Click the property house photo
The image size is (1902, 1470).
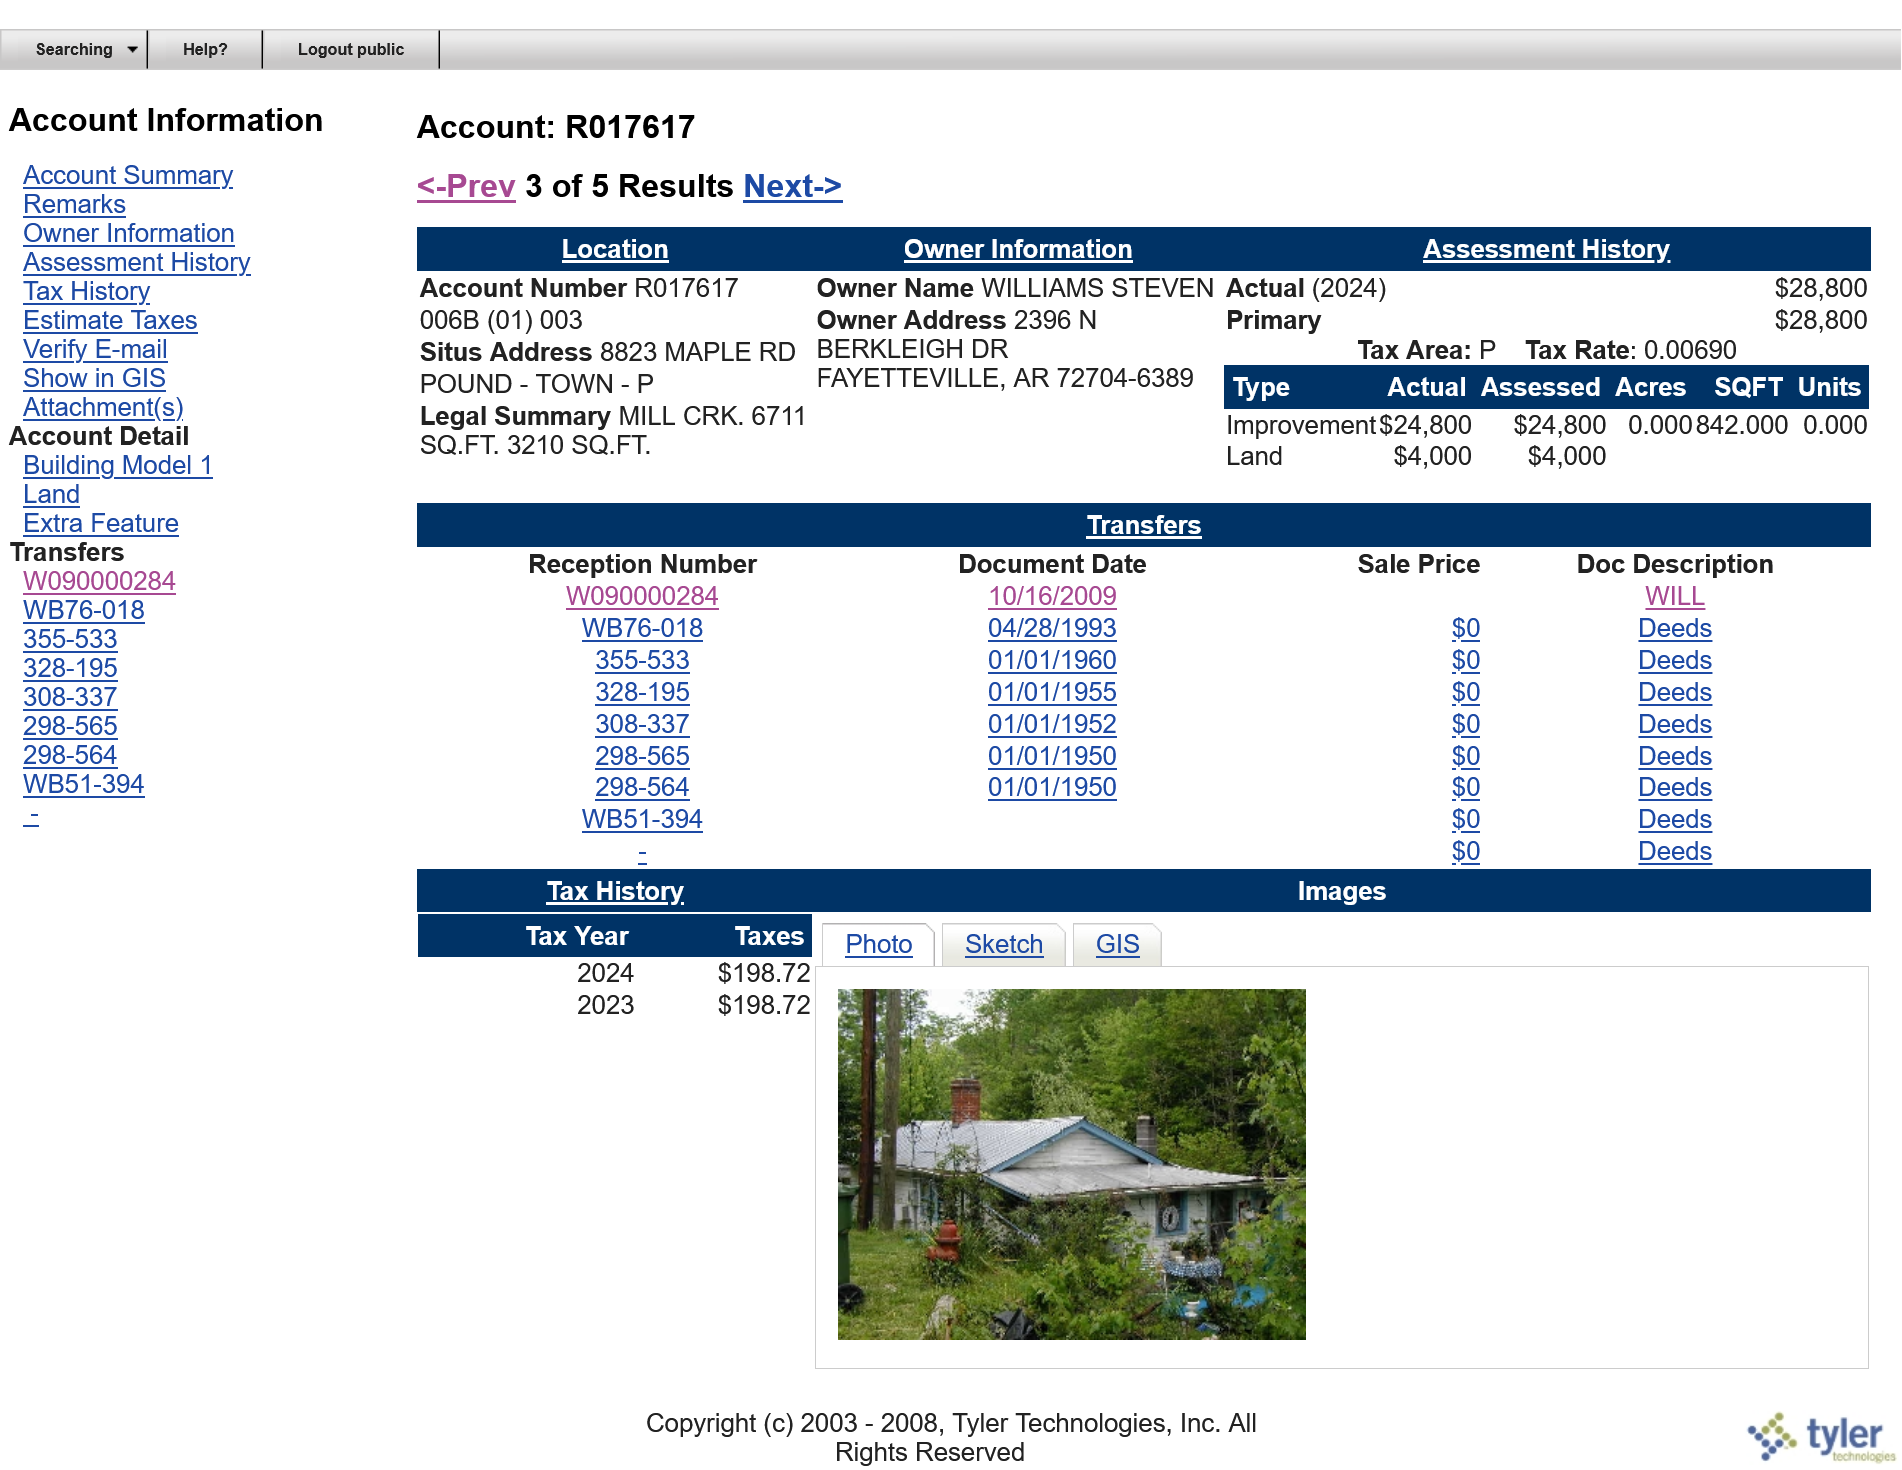point(1072,1164)
